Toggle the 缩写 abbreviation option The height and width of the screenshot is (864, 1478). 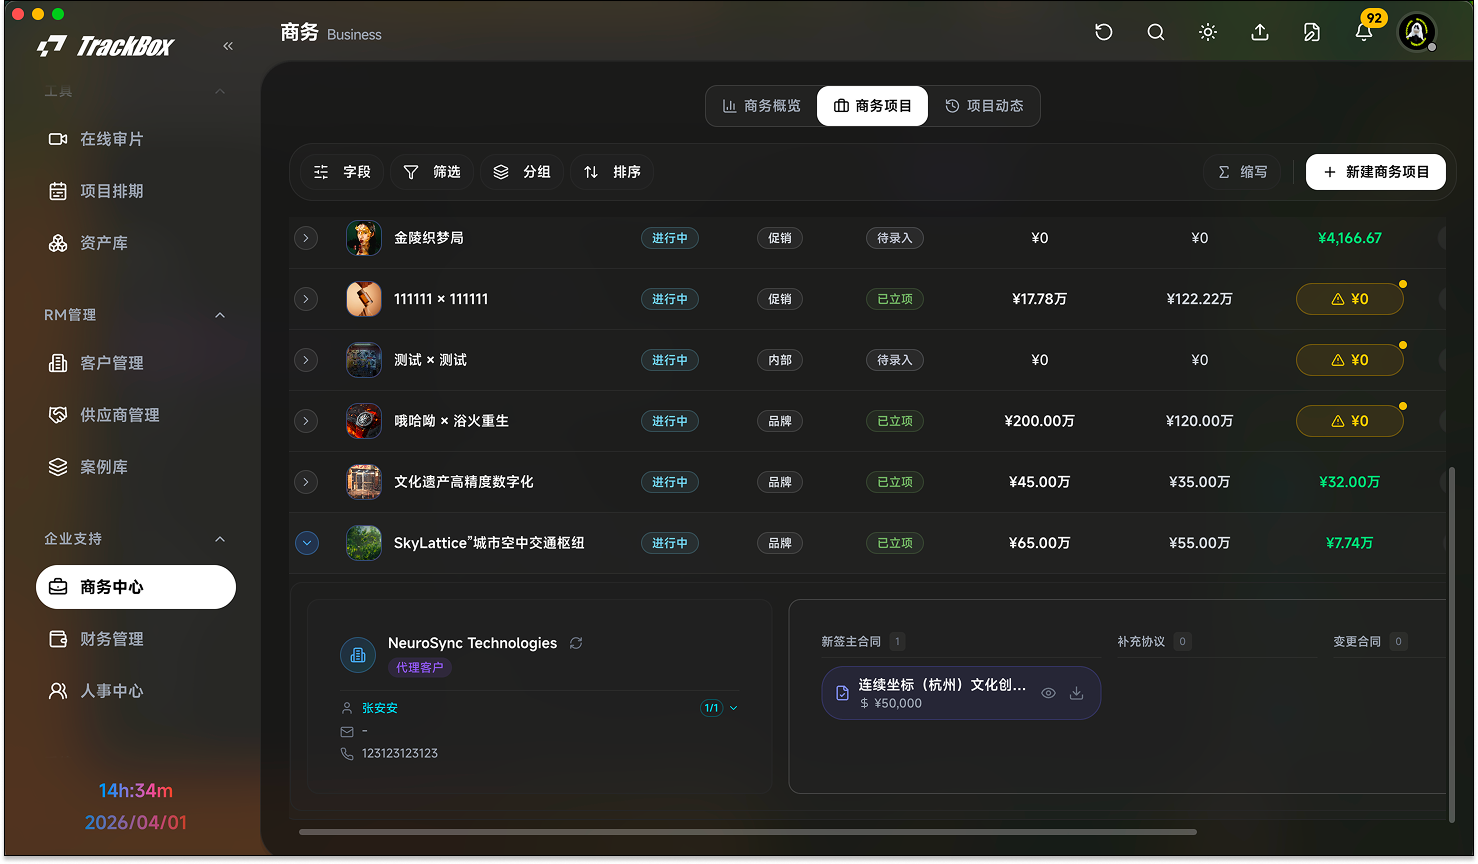[1243, 172]
